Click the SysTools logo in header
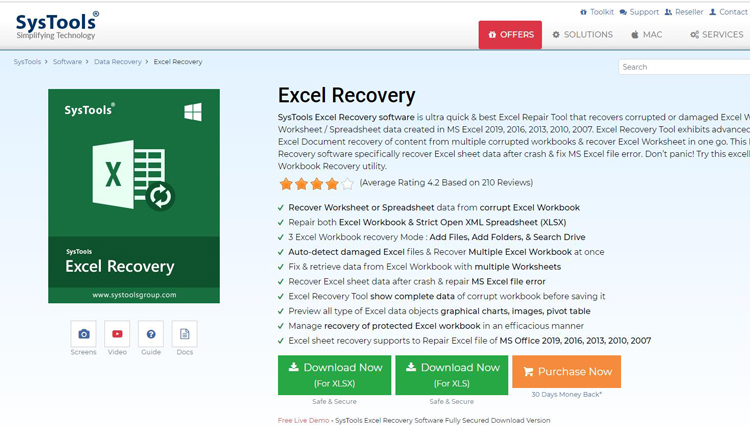 click(x=57, y=25)
